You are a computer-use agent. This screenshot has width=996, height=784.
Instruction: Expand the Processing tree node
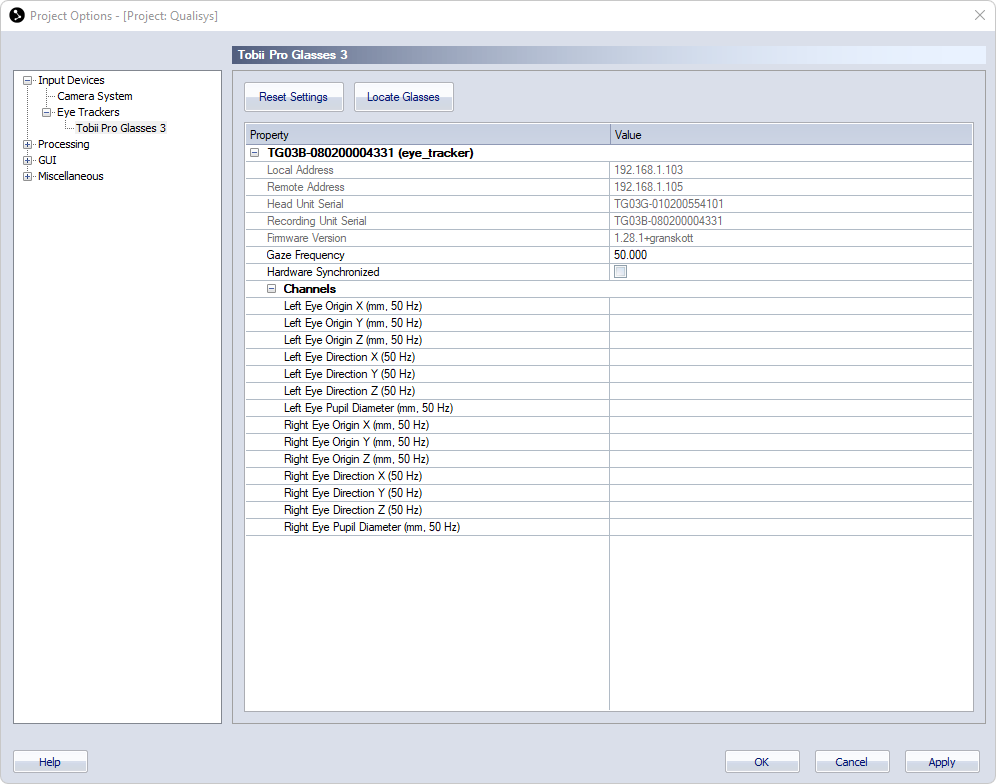pyautogui.click(x=28, y=145)
